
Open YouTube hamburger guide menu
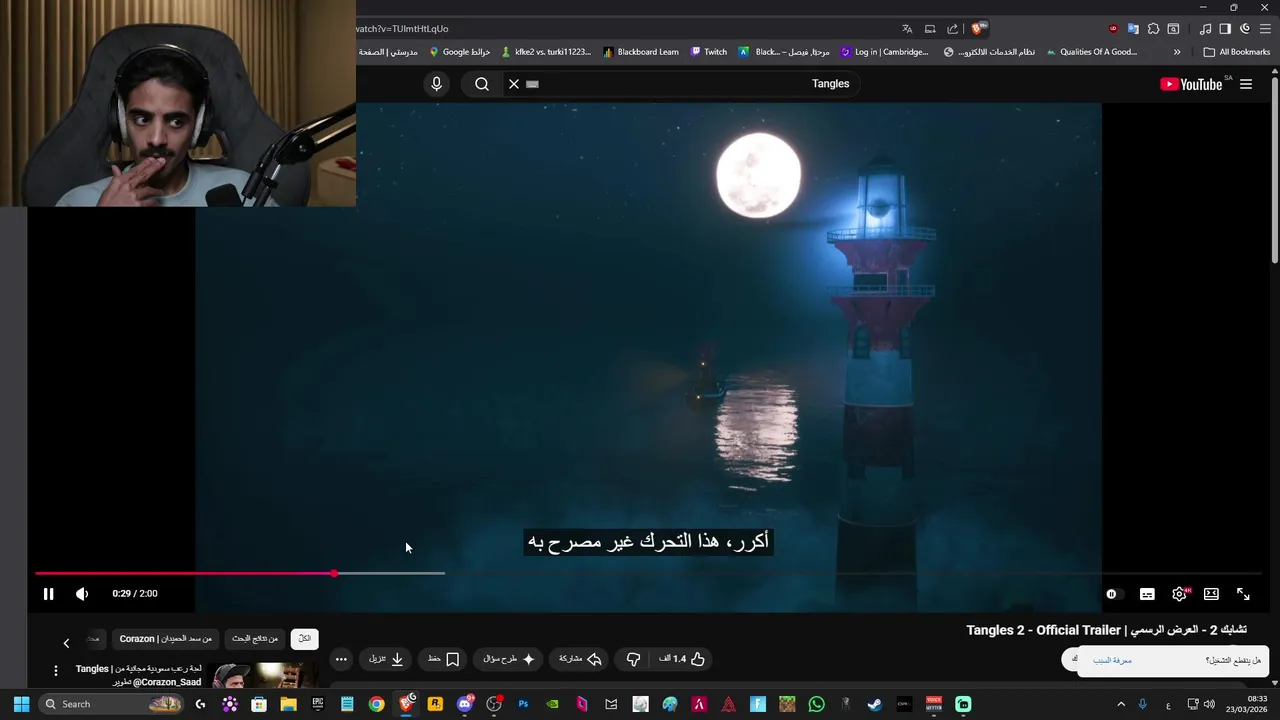(x=1246, y=84)
